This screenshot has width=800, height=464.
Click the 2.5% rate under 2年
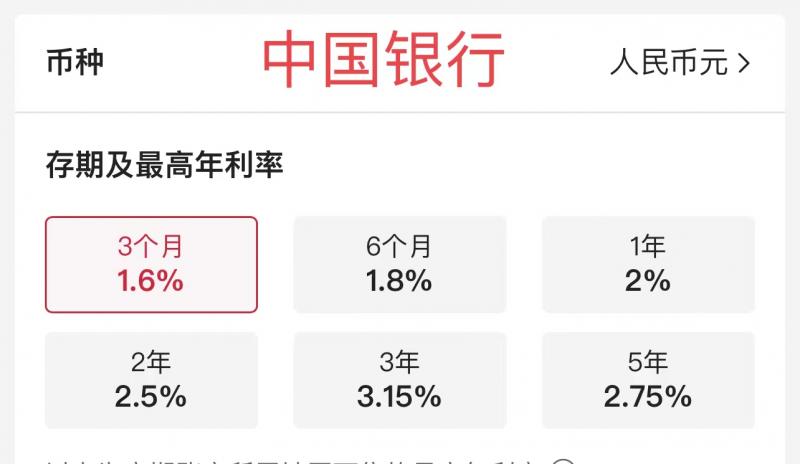pyautogui.click(x=151, y=397)
